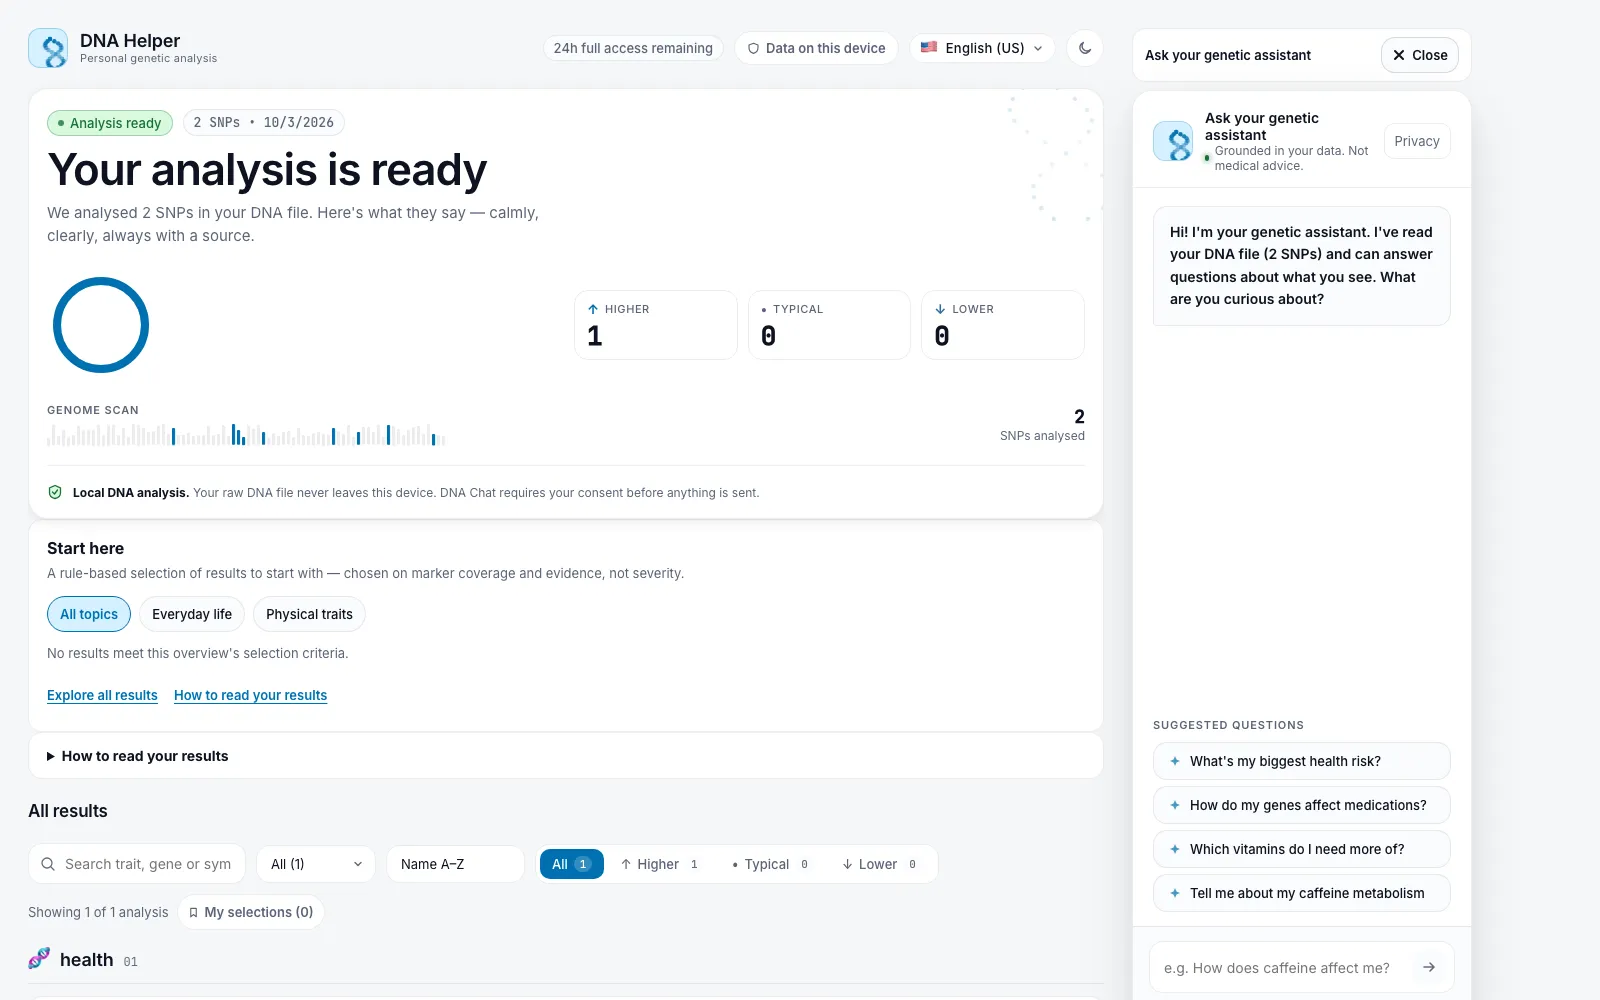The width and height of the screenshot is (1600, 1000).
Task: Click the circular analysis progress ring
Action: 101,325
